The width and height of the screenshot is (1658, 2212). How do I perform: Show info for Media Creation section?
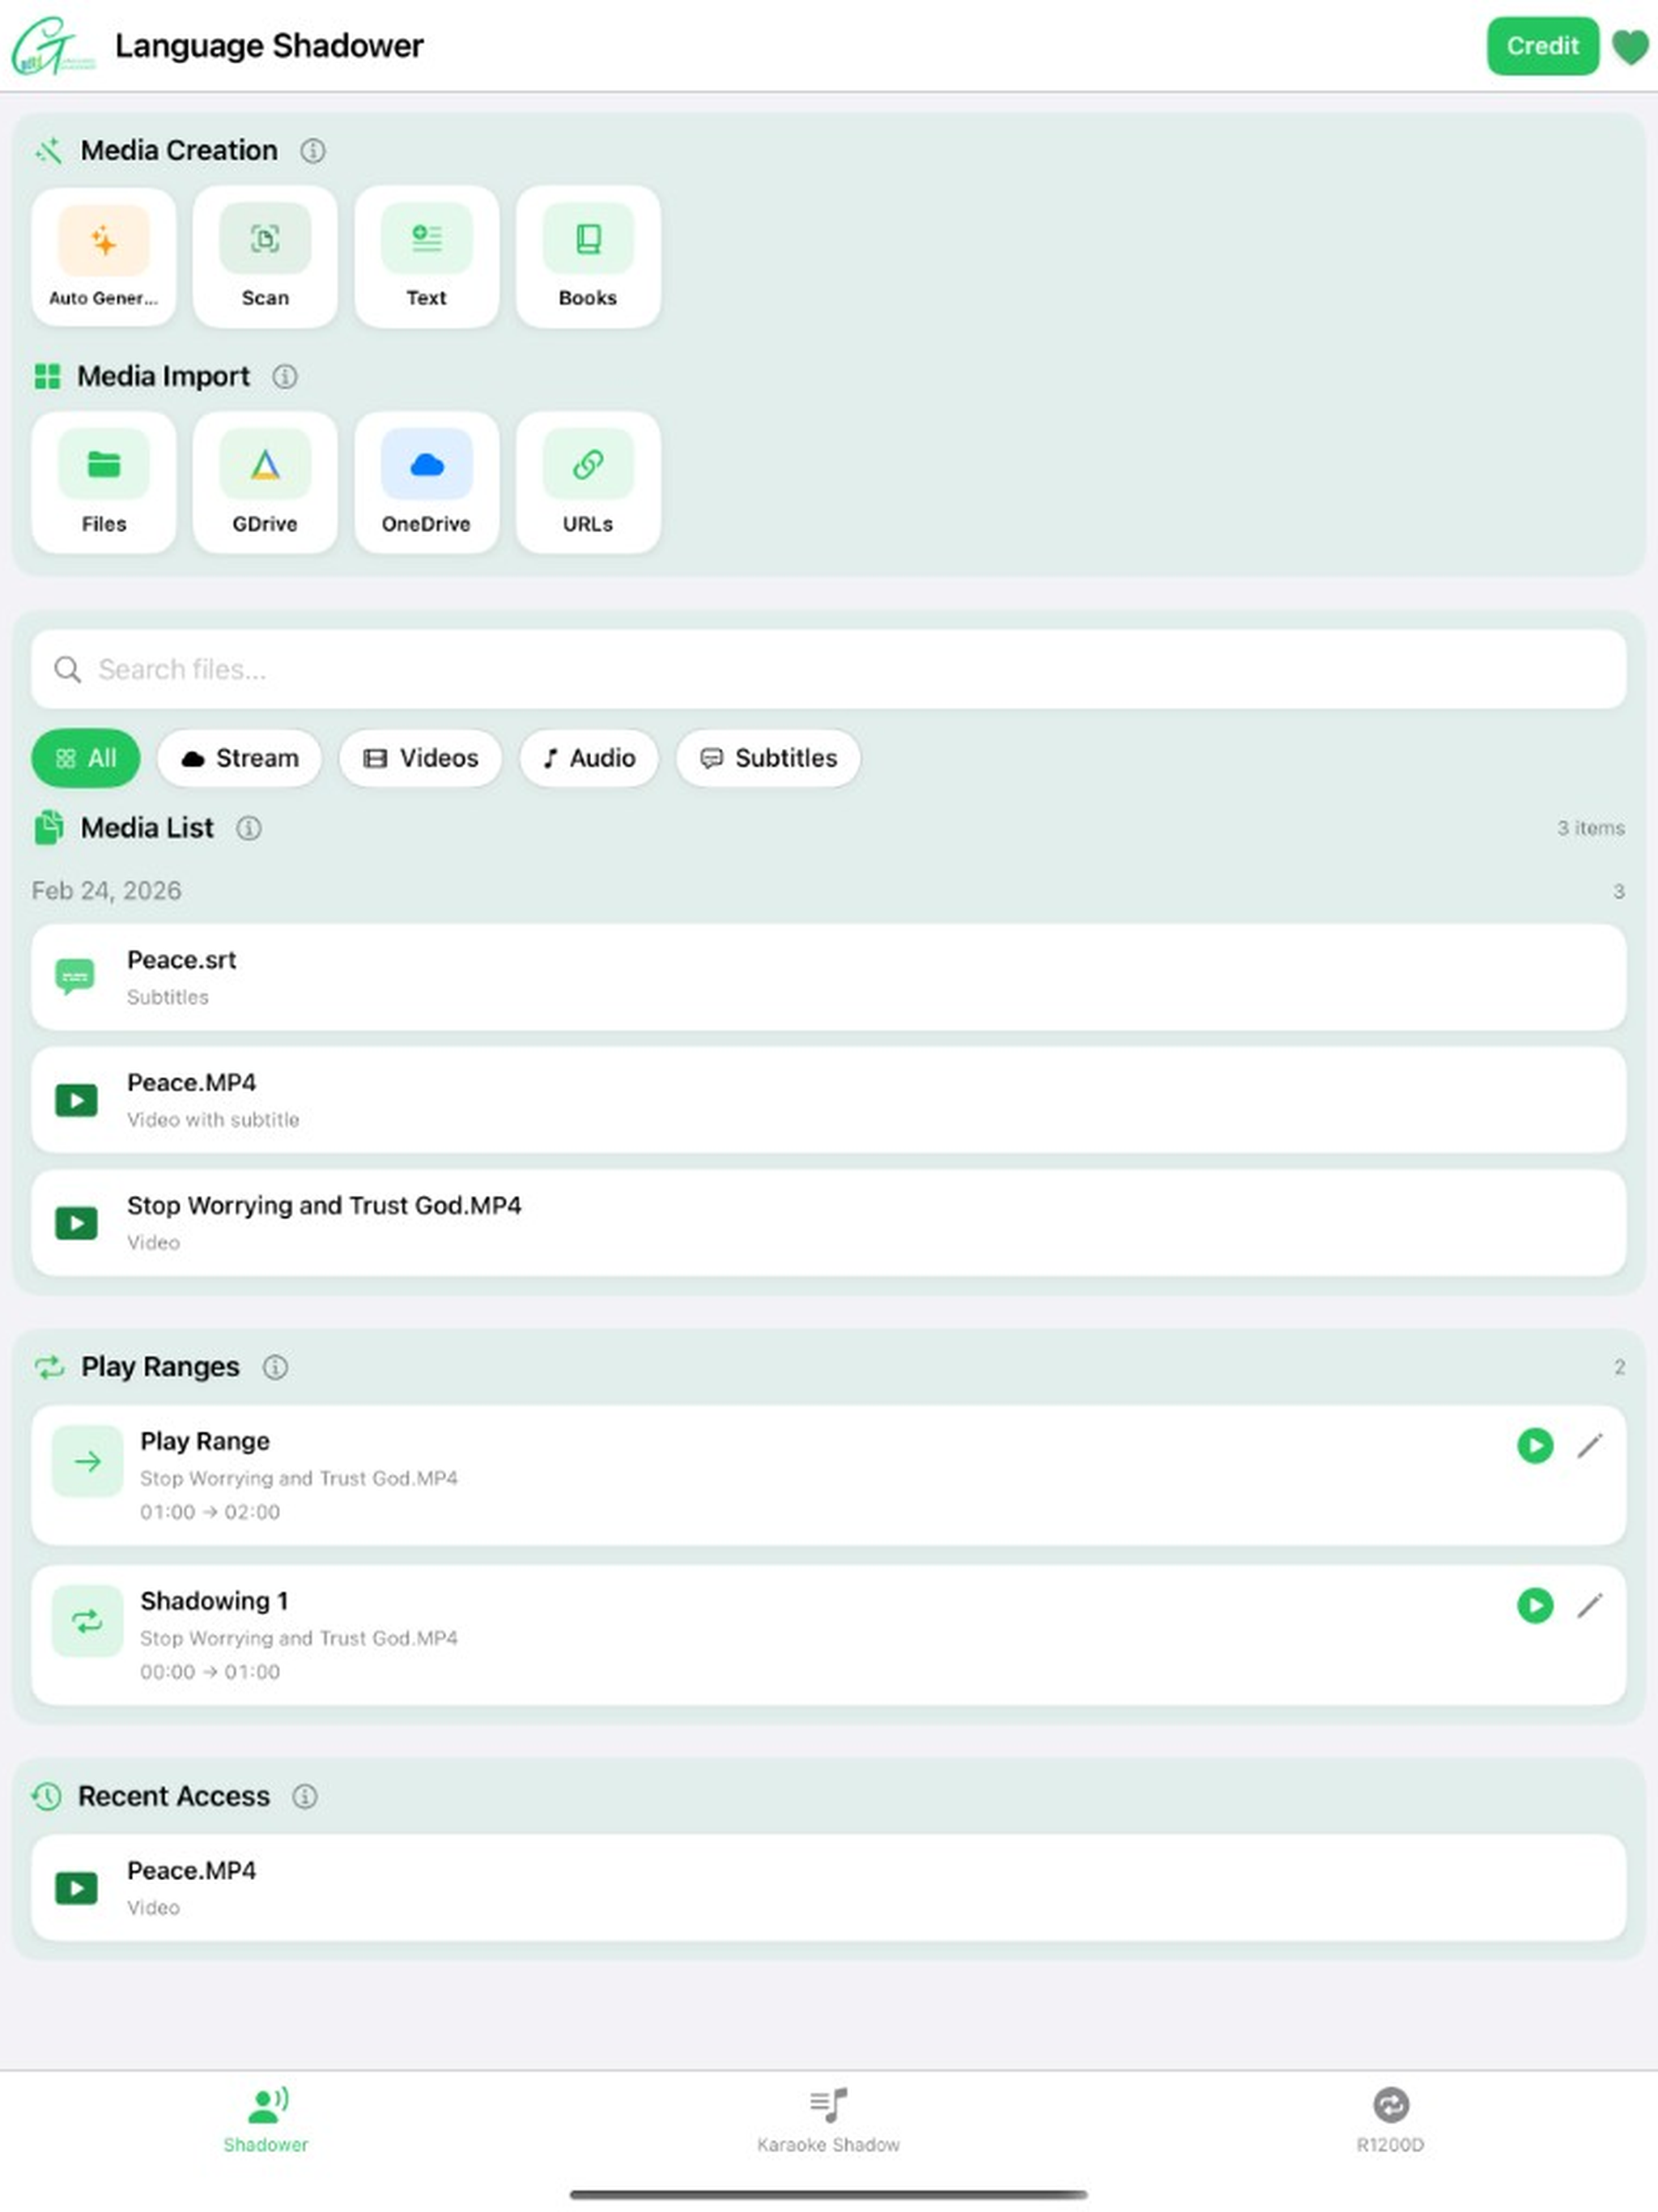(313, 151)
